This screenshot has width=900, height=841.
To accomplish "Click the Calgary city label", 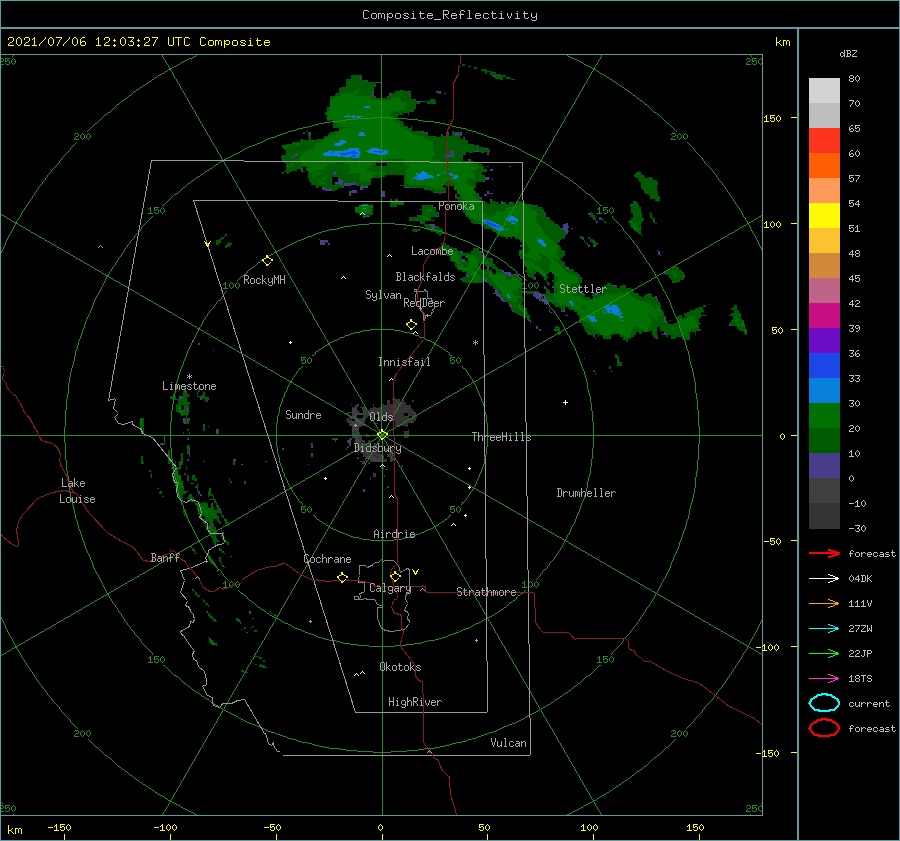I will [x=390, y=588].
